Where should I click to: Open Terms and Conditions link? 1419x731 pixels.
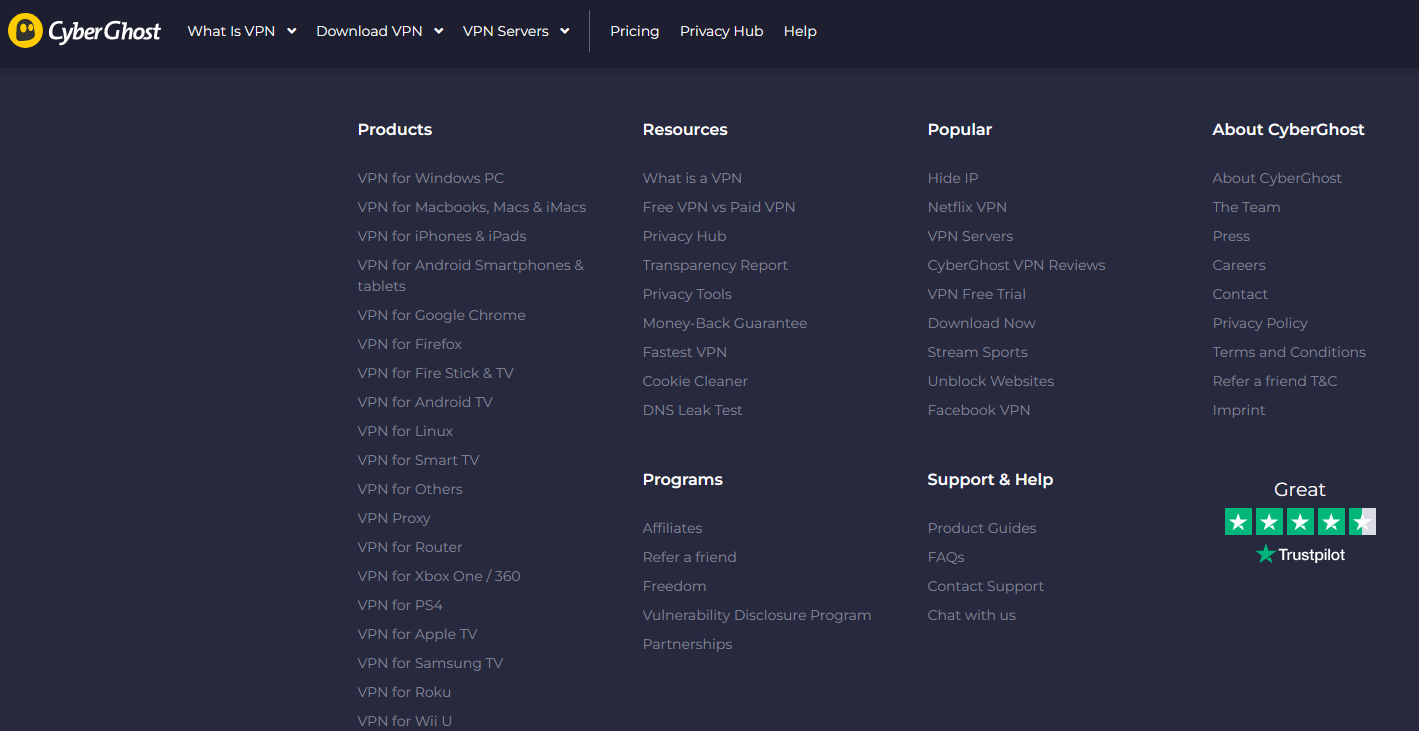[1289, 352]
